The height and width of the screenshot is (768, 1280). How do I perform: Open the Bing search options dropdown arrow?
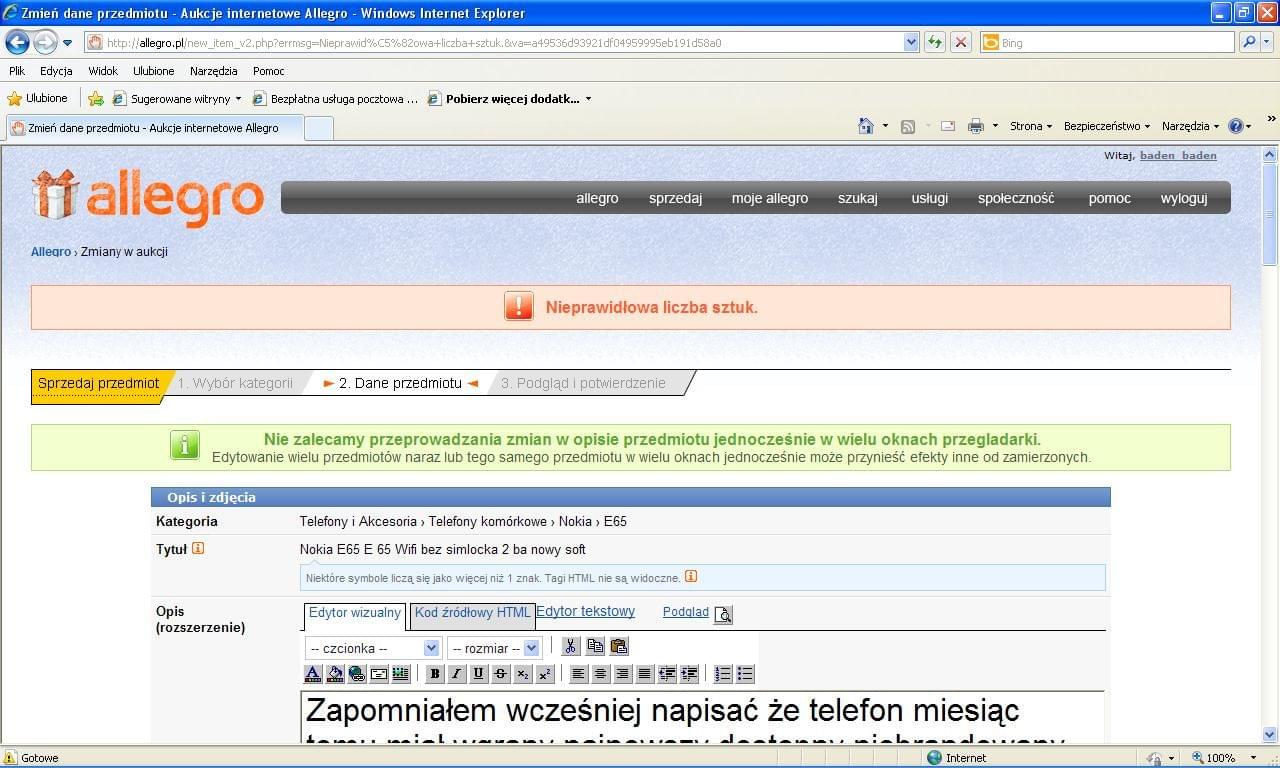coord(1269,42)
